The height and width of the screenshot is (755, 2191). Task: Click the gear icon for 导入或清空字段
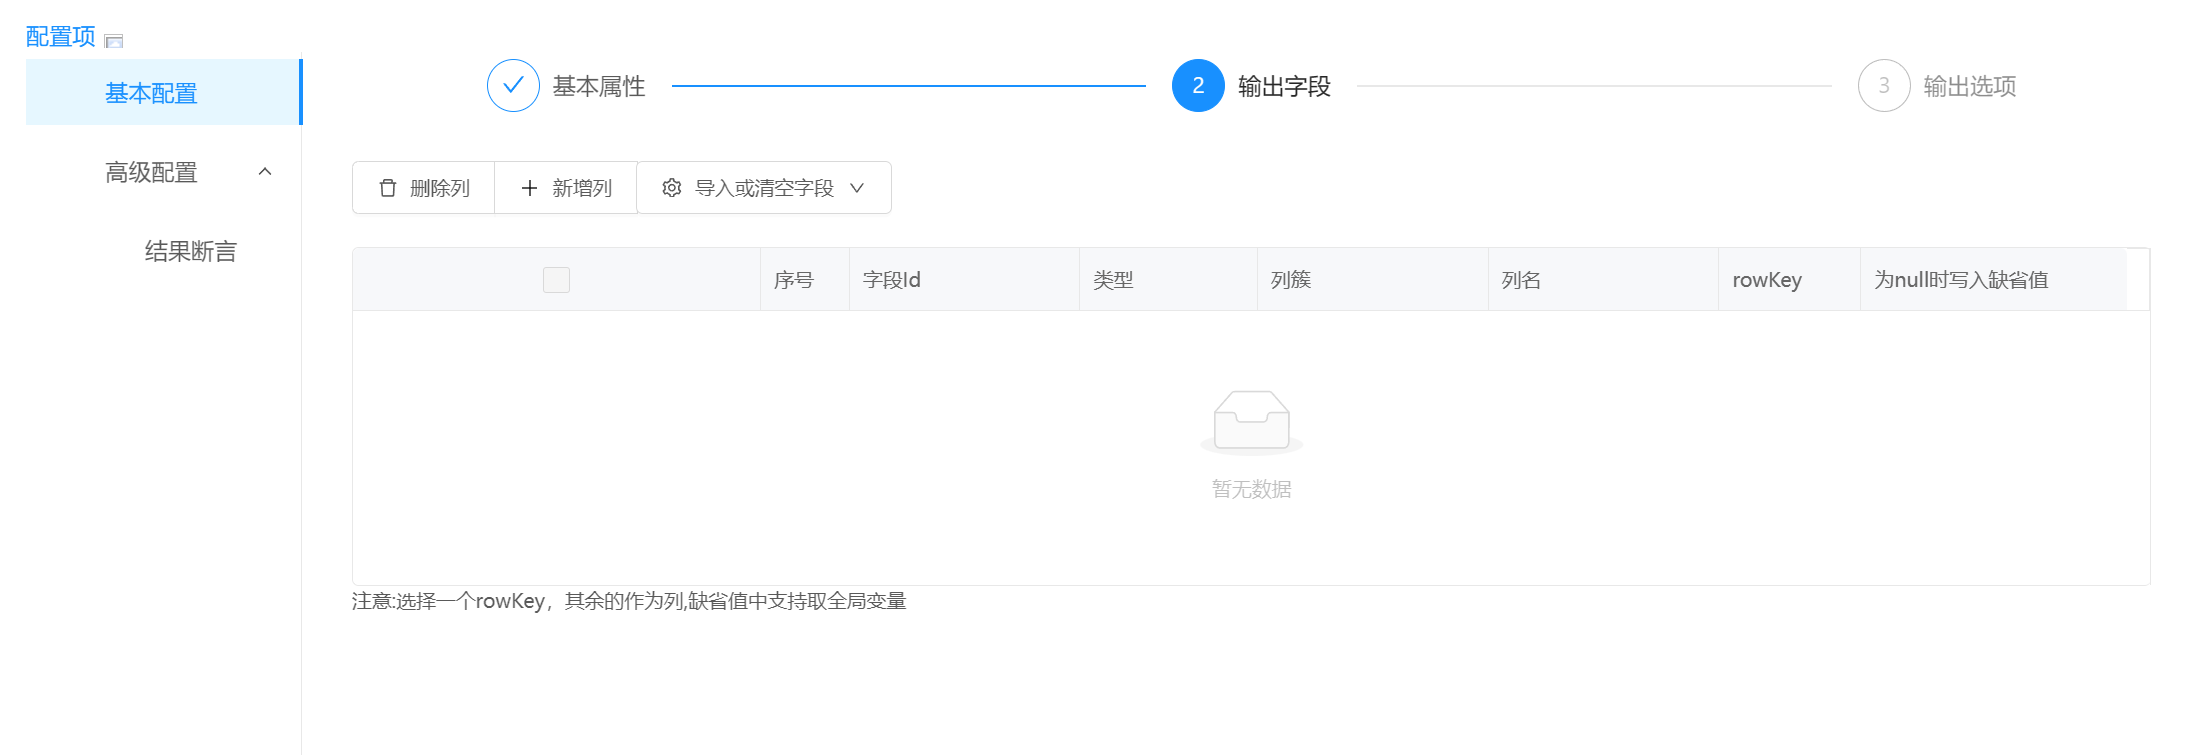pyautogui.click(x=672, y=188)
